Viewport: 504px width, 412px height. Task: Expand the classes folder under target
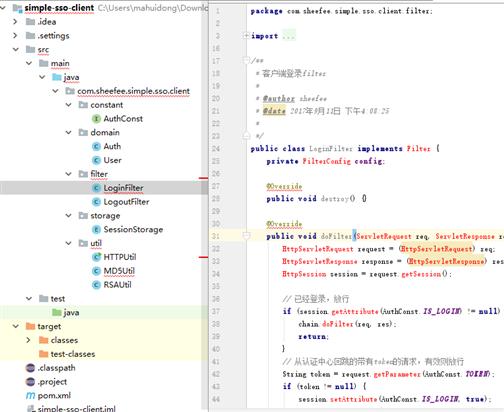[x=28, y=340]
